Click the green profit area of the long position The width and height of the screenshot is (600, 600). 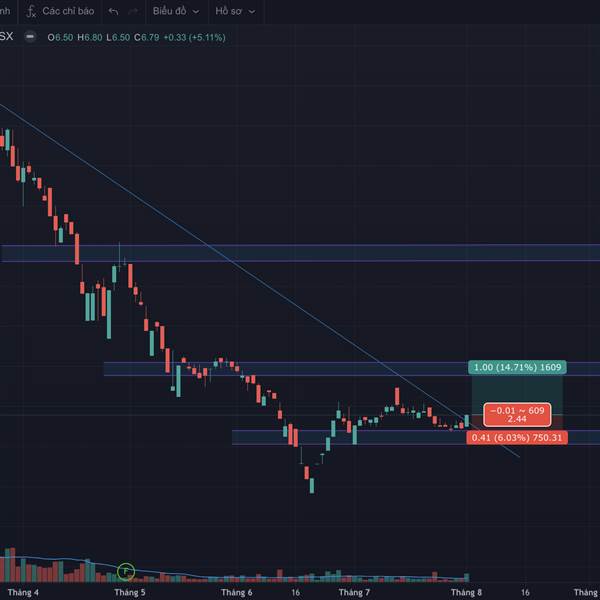517,394
